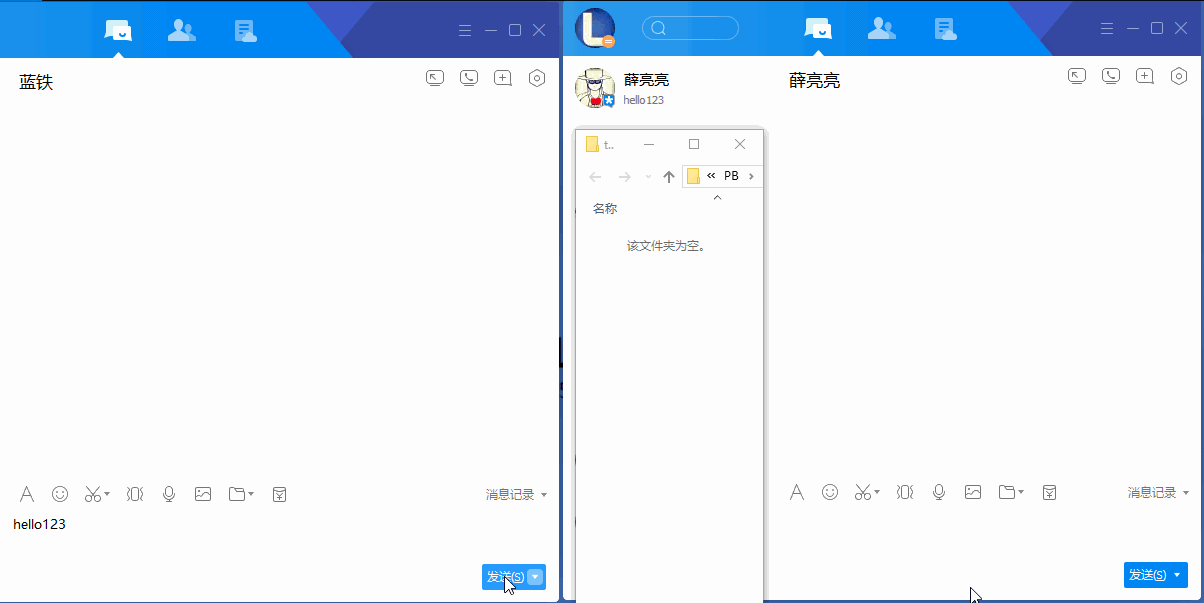This screenshot has height=603, width=1204.
Task: Open font settings in 薛亮亮 chat toolbar
Action: (797, 492)
